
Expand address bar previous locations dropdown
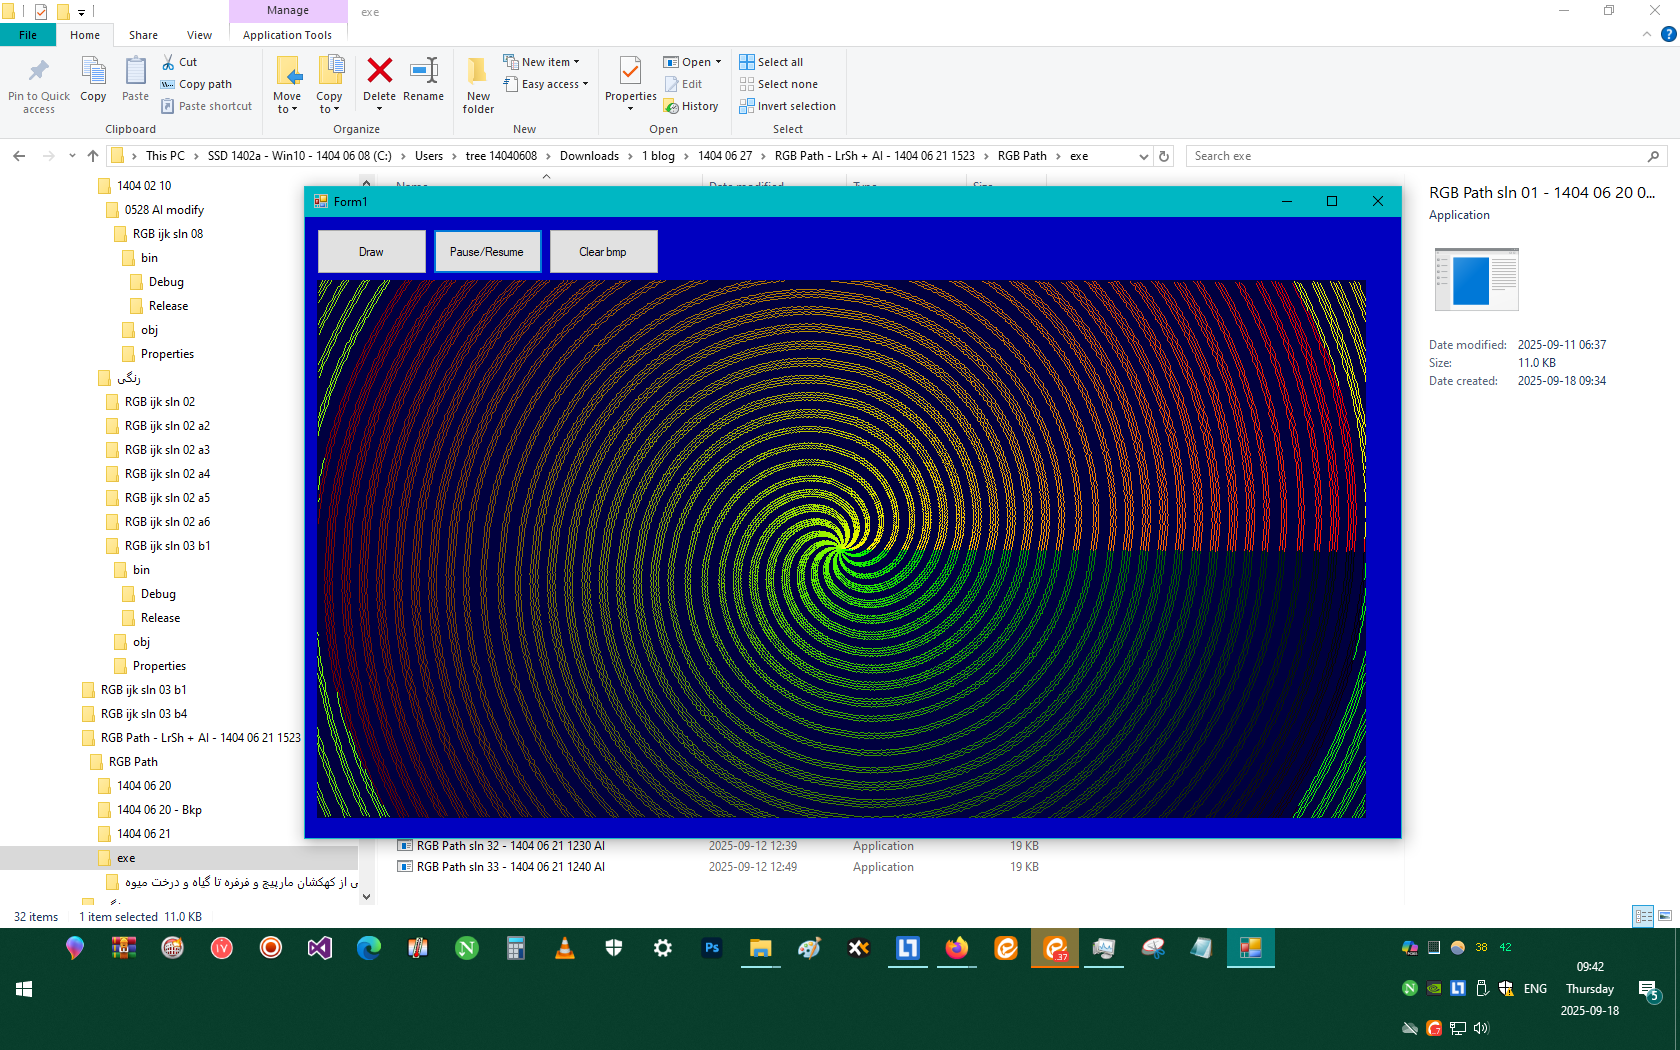pos(1143,156)
